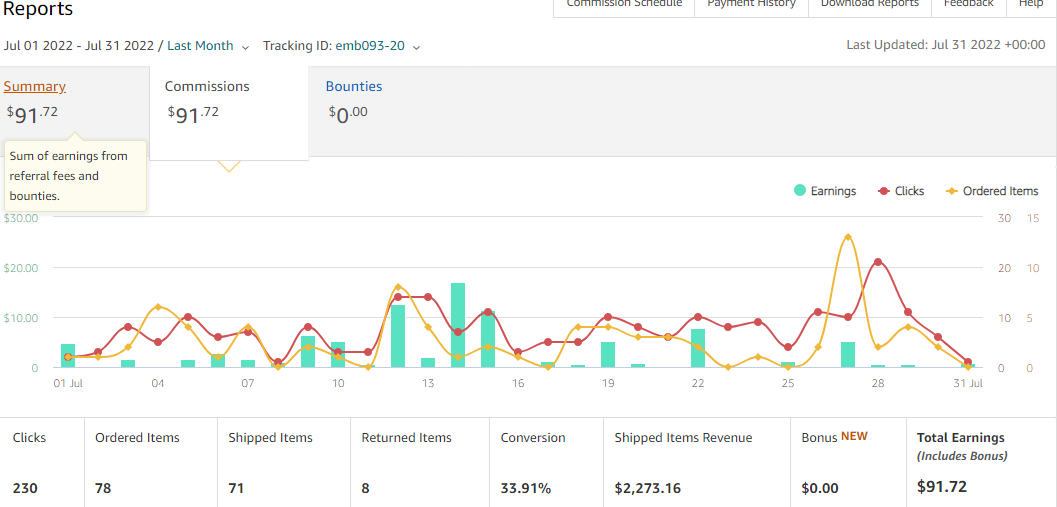Switch to the Bounties tab
Image resolution: width=1057 pixels, height=507 pixels.
tap(354, 86)
